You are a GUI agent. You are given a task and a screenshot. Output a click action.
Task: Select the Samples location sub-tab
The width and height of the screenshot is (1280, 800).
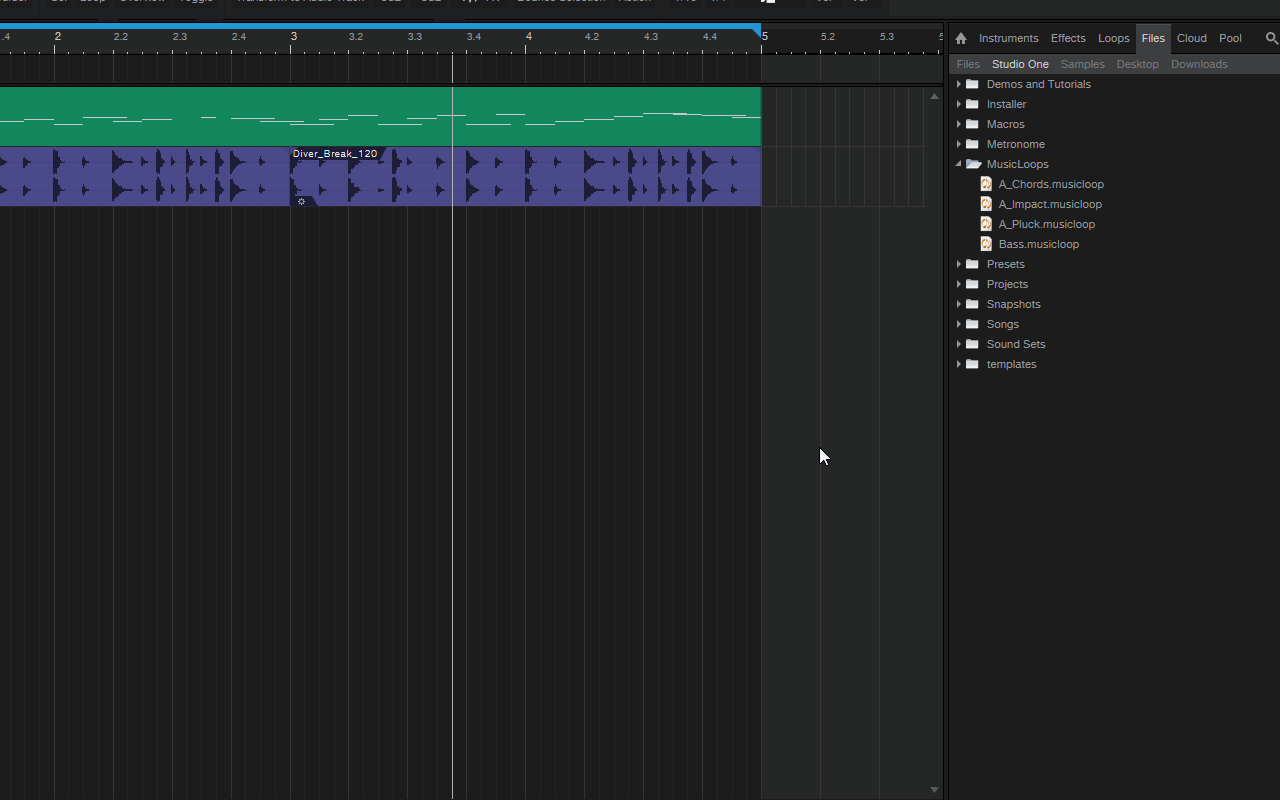coord(1082,64)
